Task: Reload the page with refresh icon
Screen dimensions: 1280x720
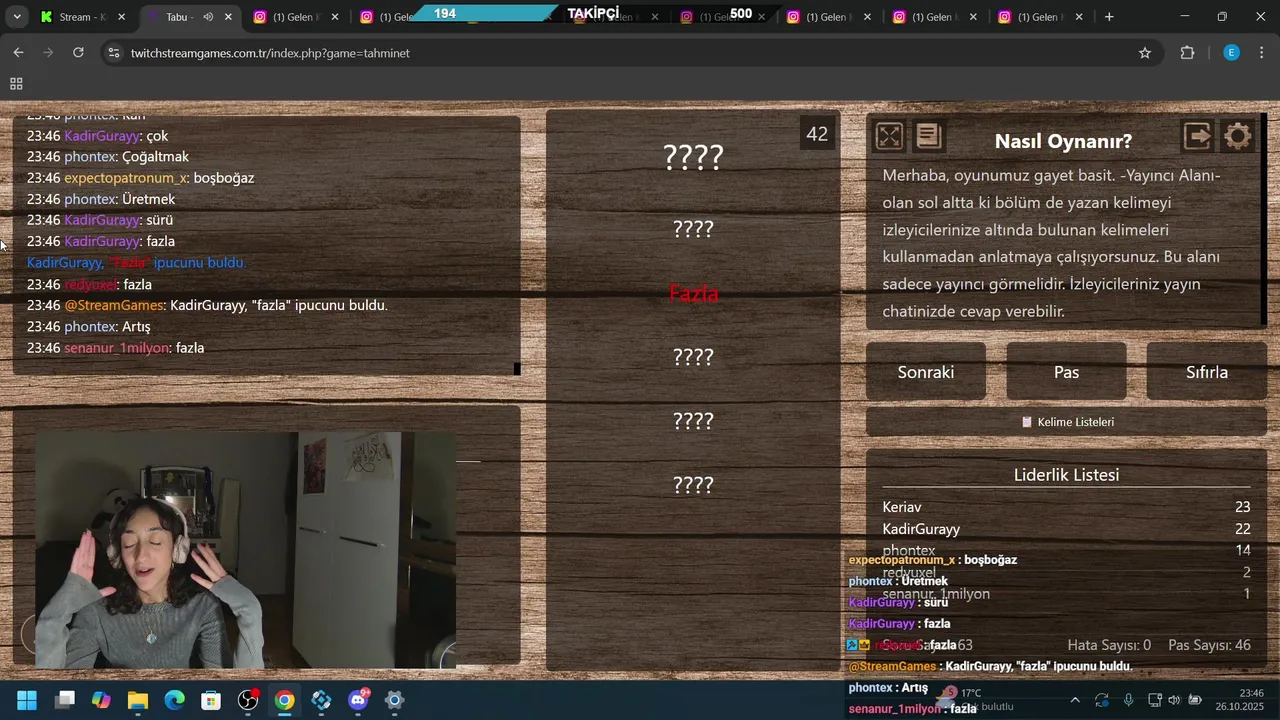Action: (78, 53)
